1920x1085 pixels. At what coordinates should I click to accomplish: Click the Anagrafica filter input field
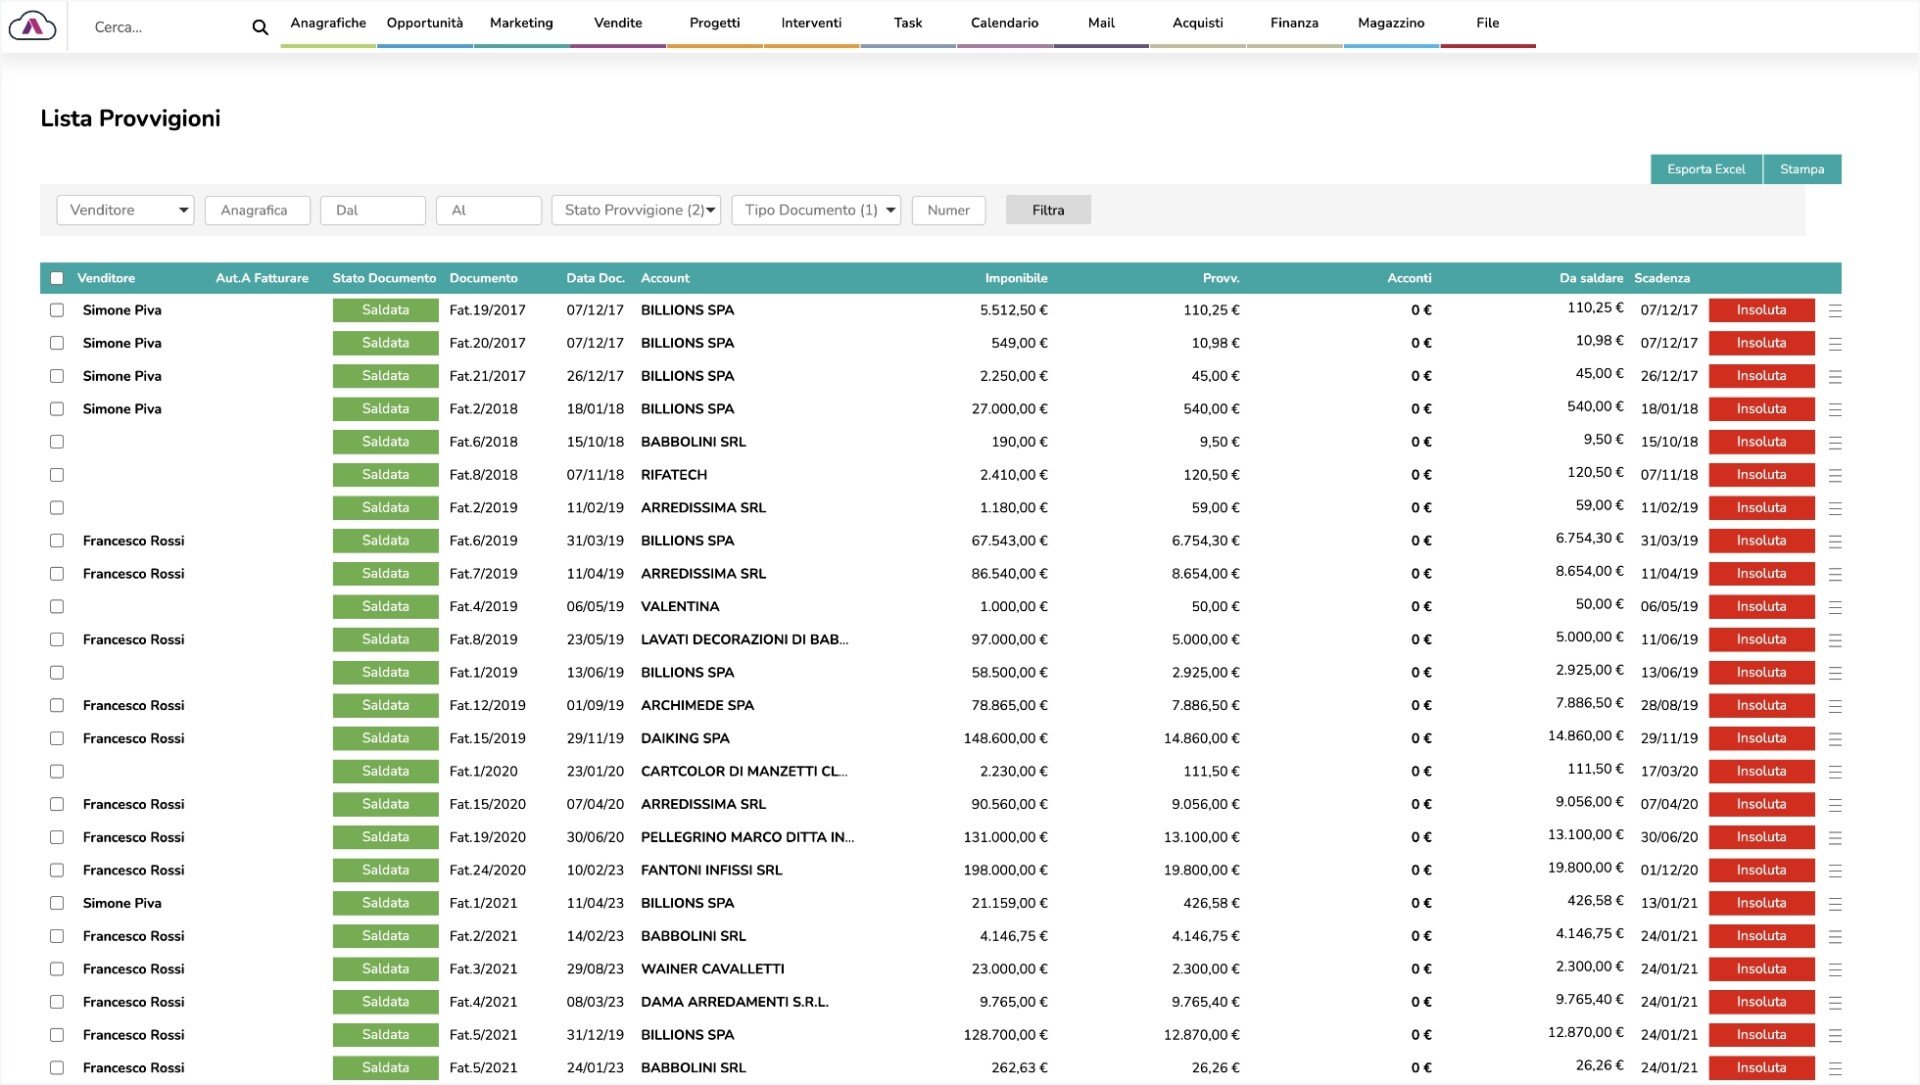(257, 210)
